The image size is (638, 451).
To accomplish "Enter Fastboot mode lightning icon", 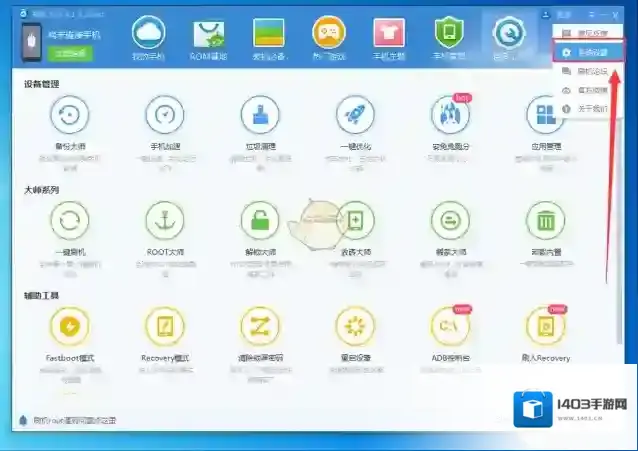I will [x=70, y=326].
